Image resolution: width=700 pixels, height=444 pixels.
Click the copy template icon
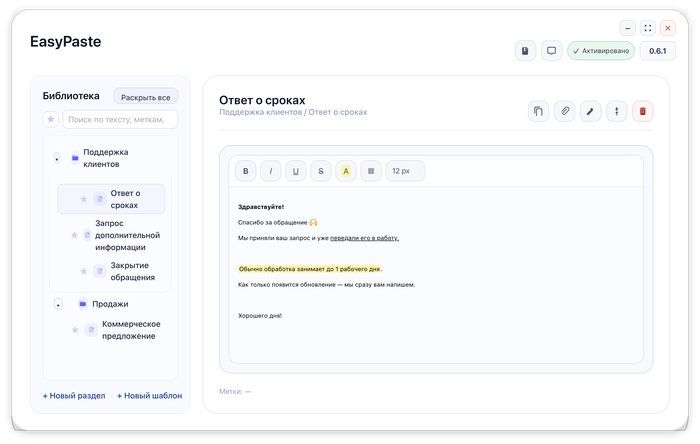point(539,112)
